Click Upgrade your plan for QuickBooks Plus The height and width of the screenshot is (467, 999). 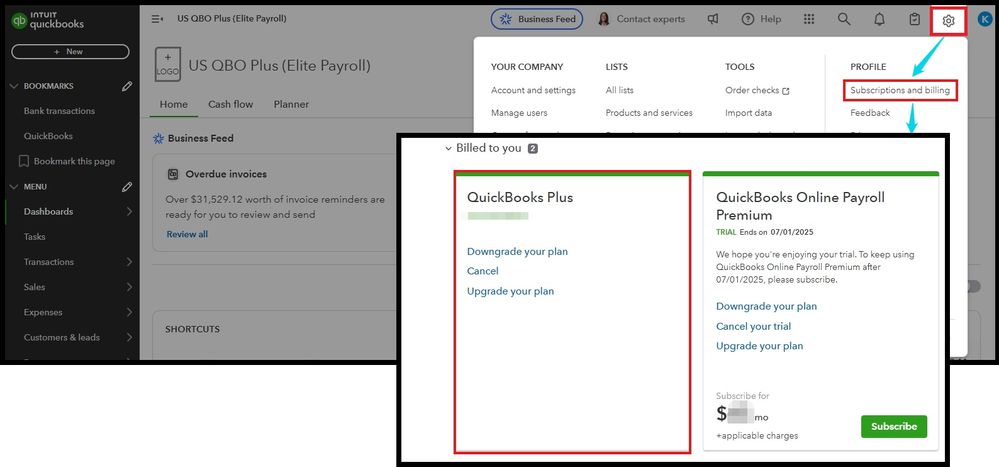510,291
